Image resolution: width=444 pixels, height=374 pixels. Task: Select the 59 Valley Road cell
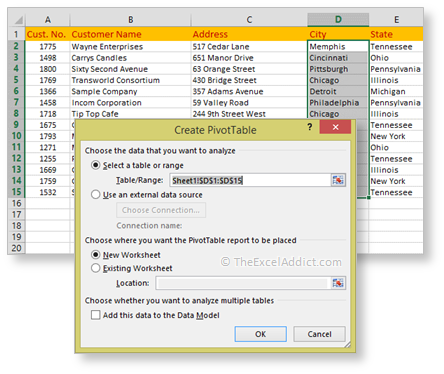point(249,103)
